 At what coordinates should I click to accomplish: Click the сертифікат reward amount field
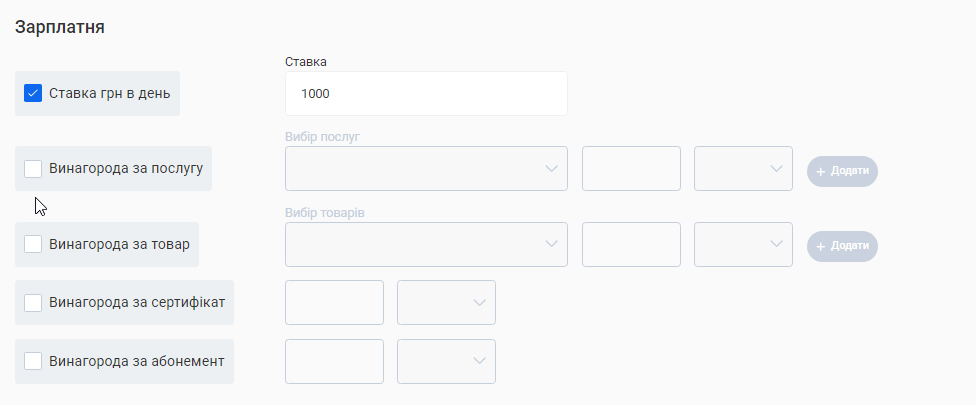(334, 302)
